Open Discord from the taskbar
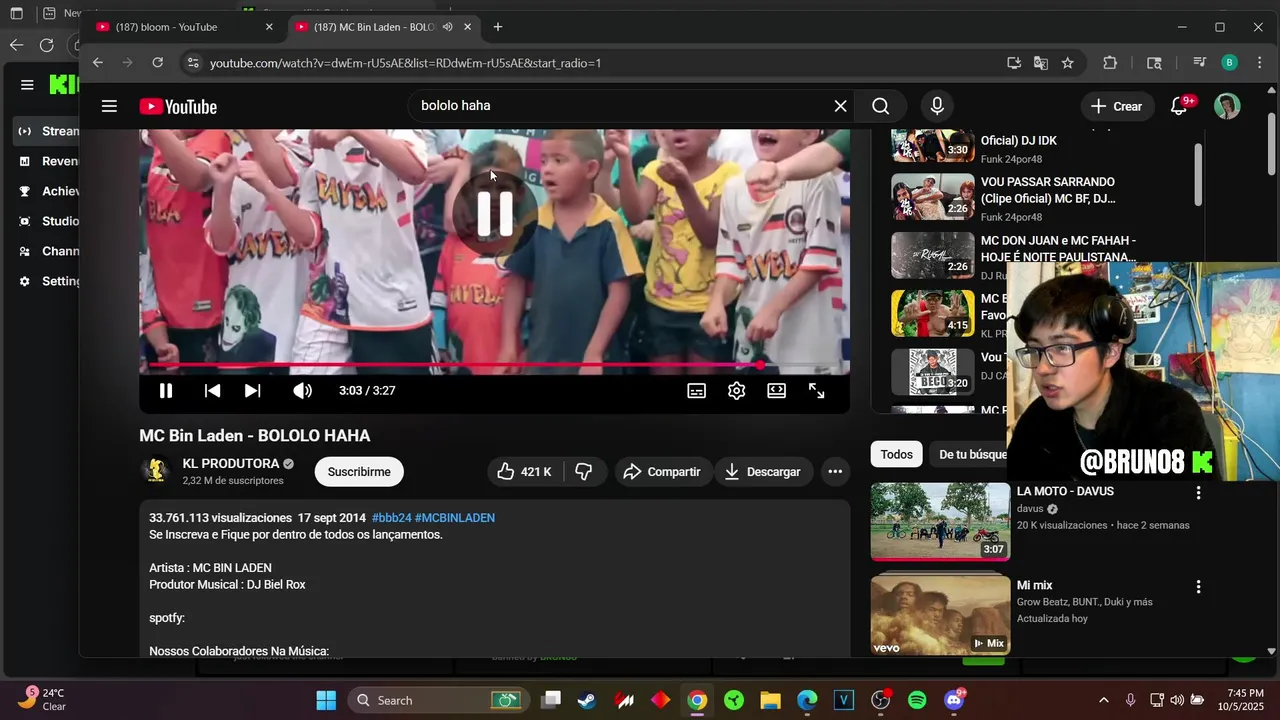This screenshot has height=720, width=1280. [x=955, y=700]
